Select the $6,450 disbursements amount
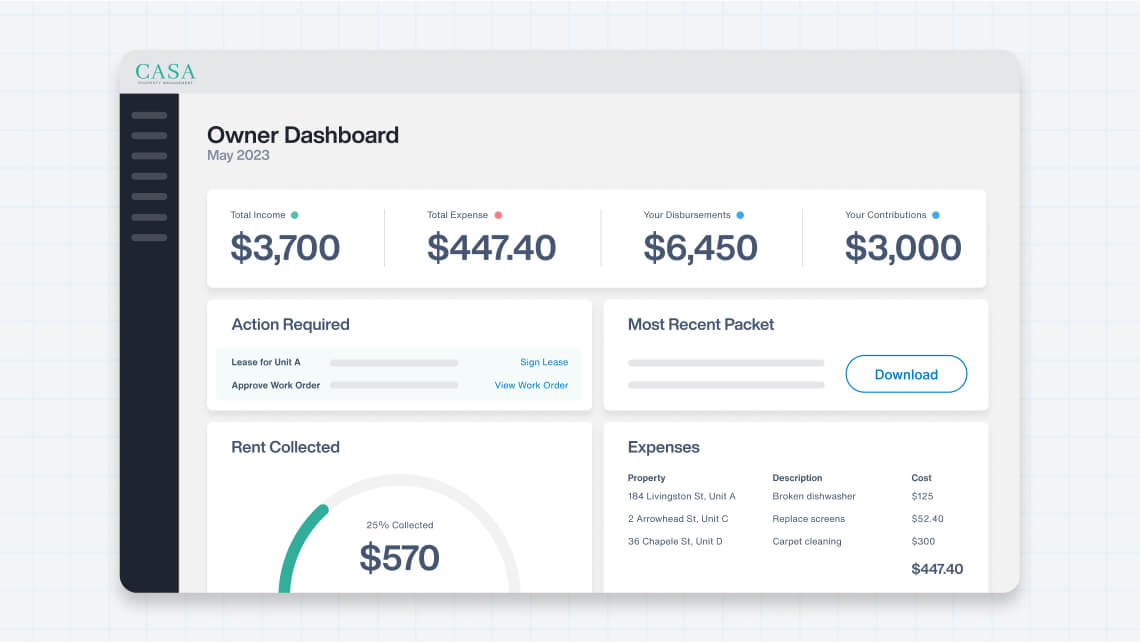This screenshot has width=1140, height=642. [x=700, y=248]
